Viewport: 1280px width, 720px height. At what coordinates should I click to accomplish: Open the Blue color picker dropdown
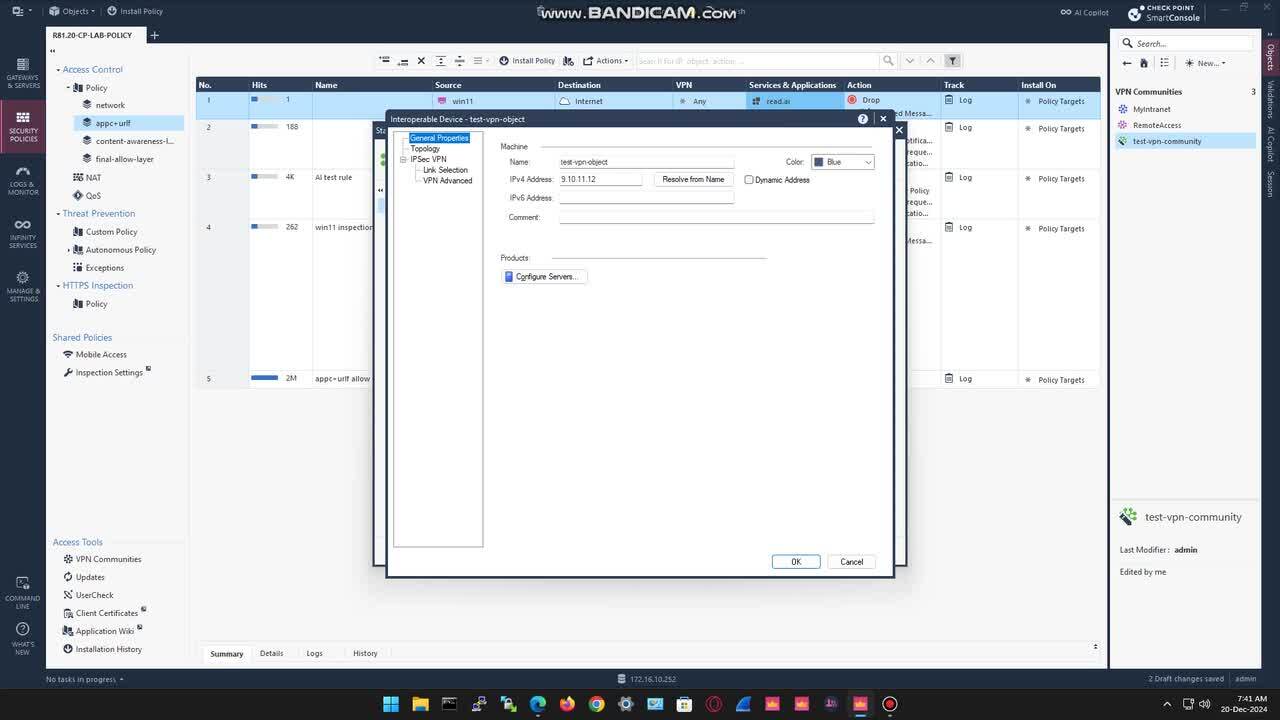click(x=867, y=161)
